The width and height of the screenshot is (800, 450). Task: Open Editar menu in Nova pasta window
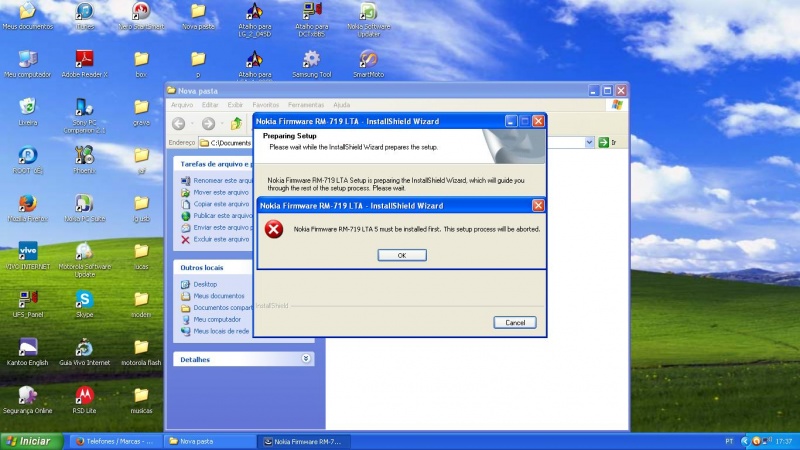point(210,105)
